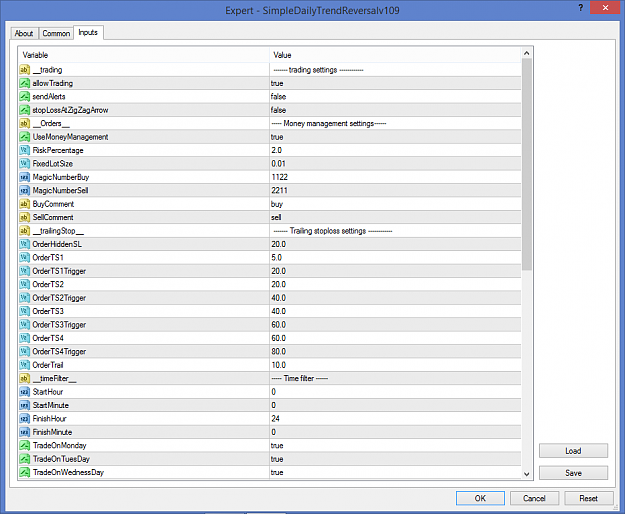Select the FinishHour value 24
This screenshot has width=625, height=514.
(275, 418)
